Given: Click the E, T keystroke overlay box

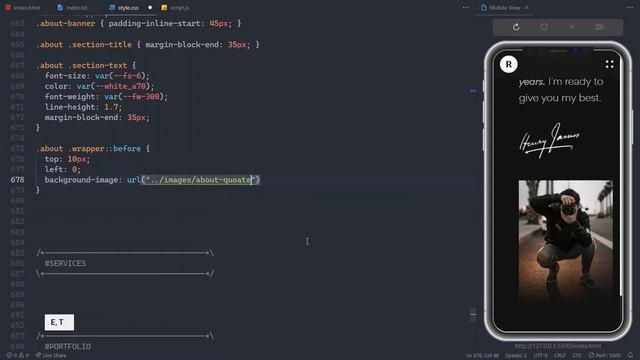Looking at the screenshot, I should [59, 322].
